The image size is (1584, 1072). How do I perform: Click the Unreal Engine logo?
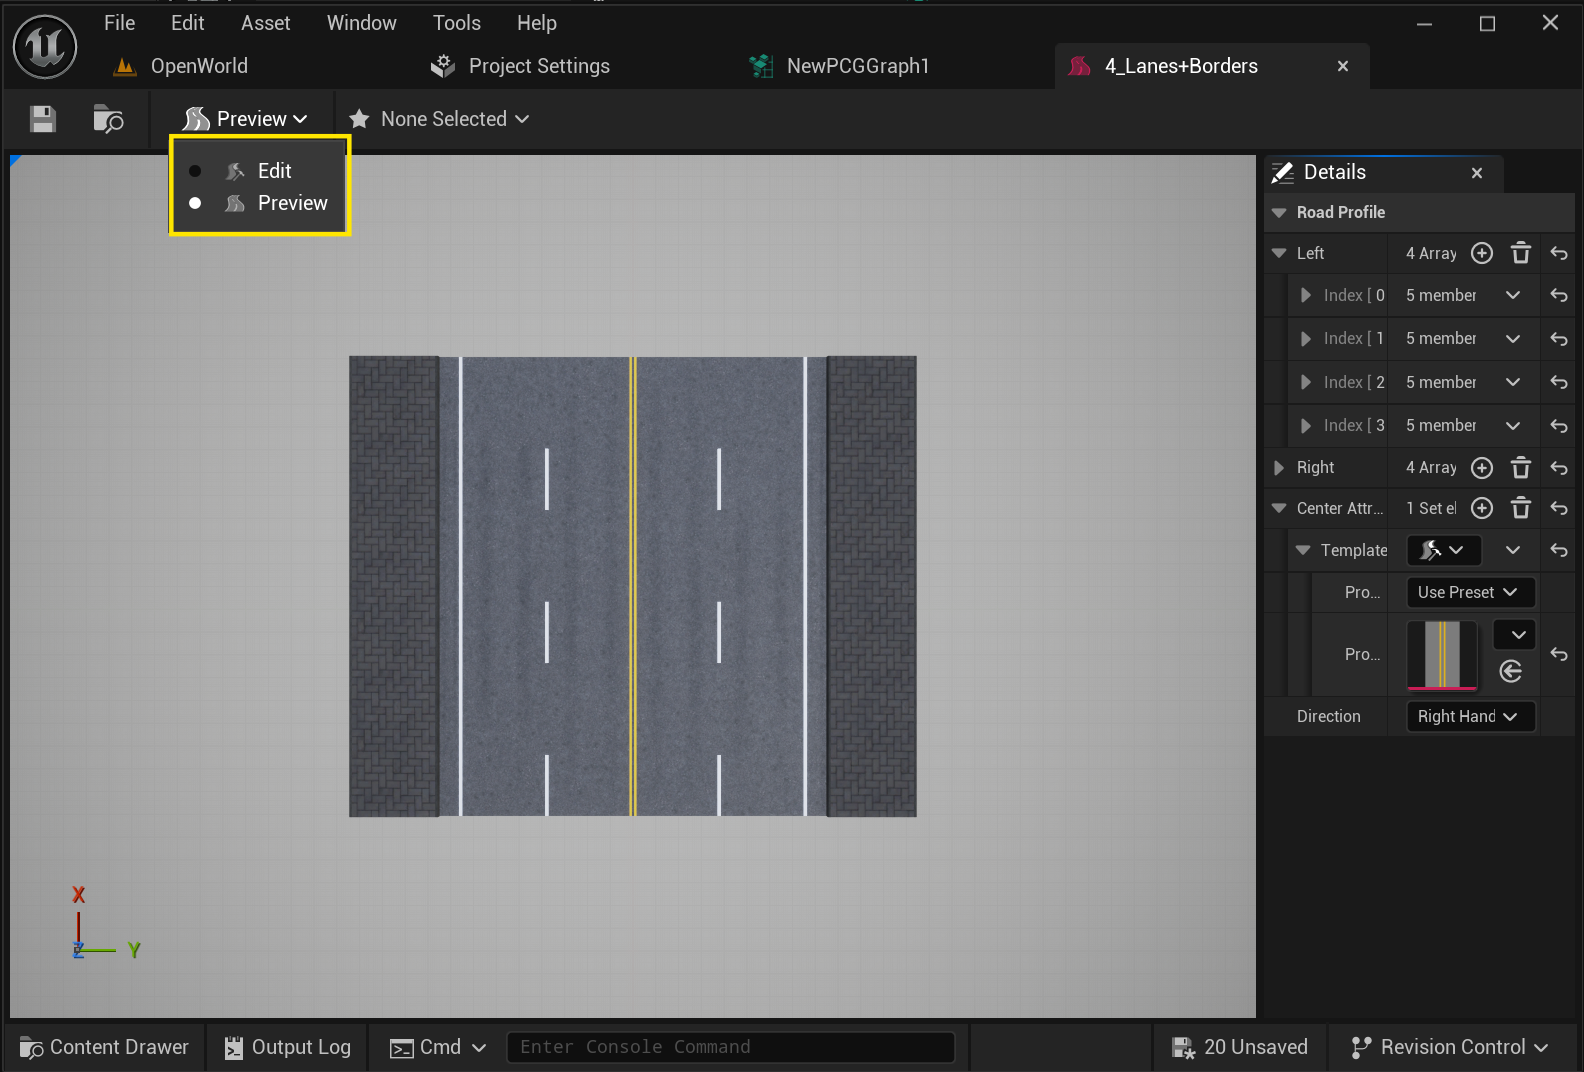coord(45,47)
